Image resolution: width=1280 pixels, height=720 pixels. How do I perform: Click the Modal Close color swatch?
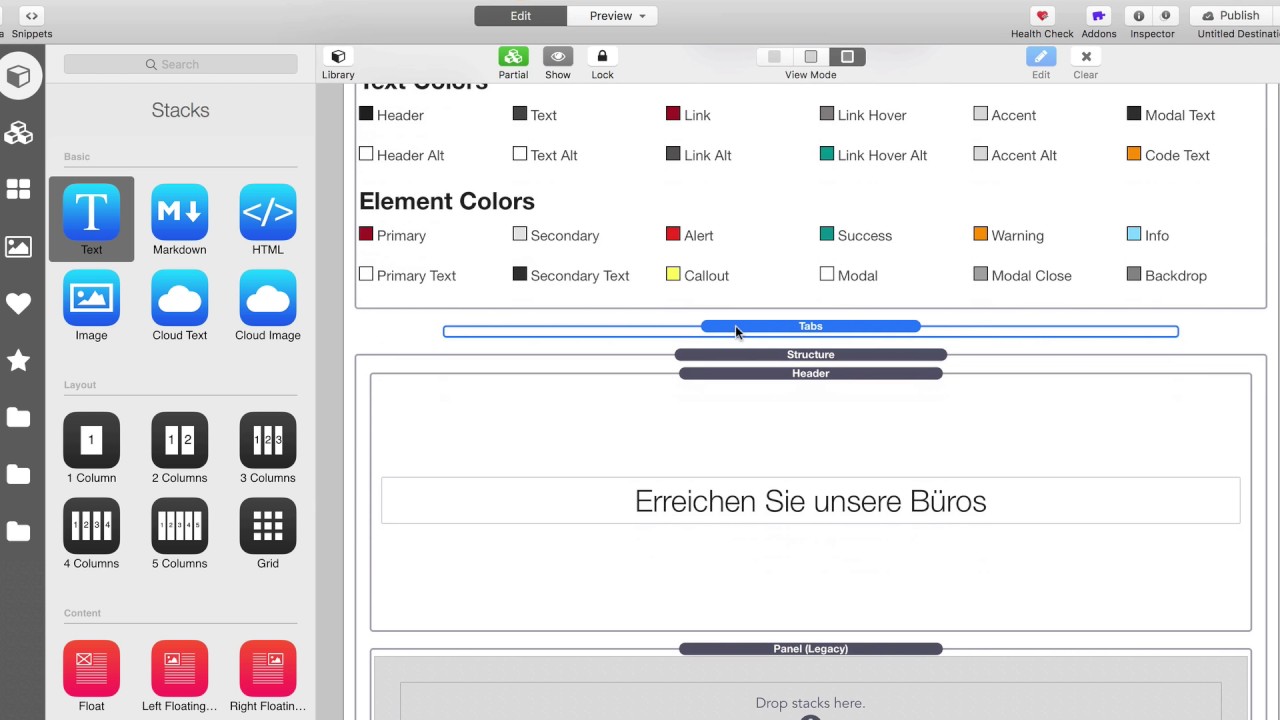(980, 274)
